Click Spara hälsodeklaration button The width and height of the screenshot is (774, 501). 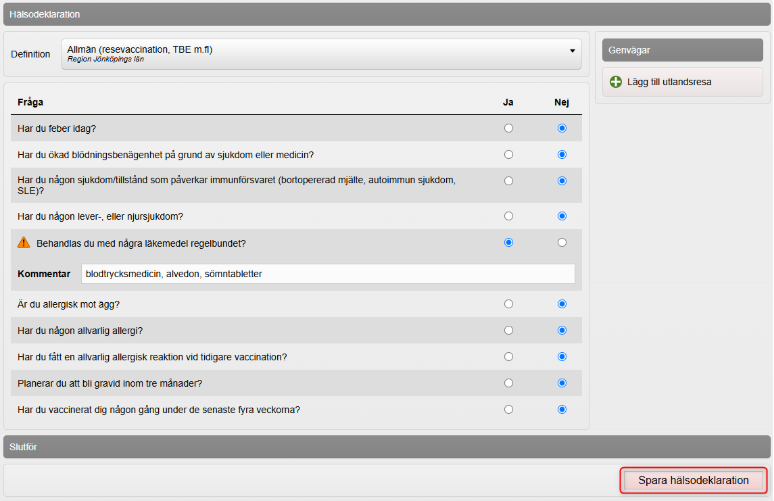(x=693, y=481)
